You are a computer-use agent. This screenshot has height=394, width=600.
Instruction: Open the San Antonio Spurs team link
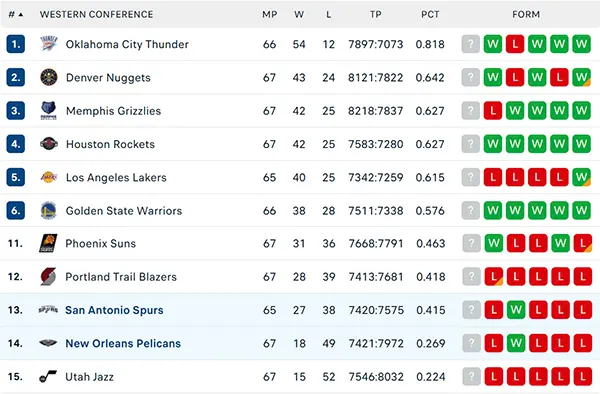pyautogui.click(x=114, y=310)
